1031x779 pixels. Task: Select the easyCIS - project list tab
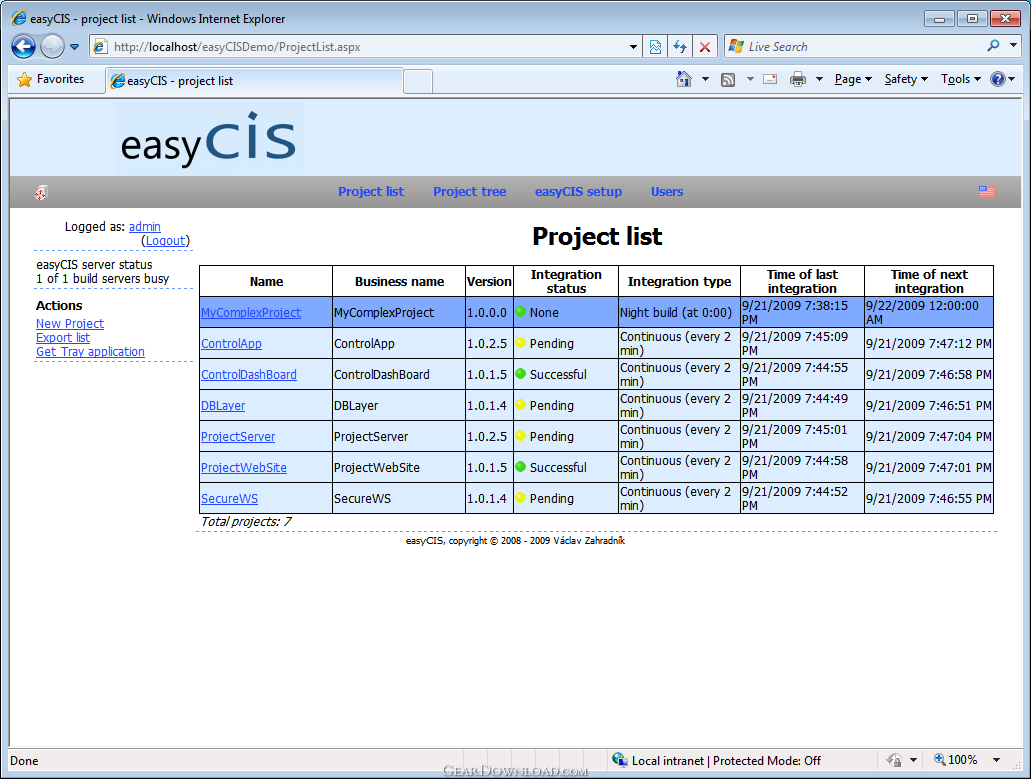pyautogui.click(x=254, y=81)
